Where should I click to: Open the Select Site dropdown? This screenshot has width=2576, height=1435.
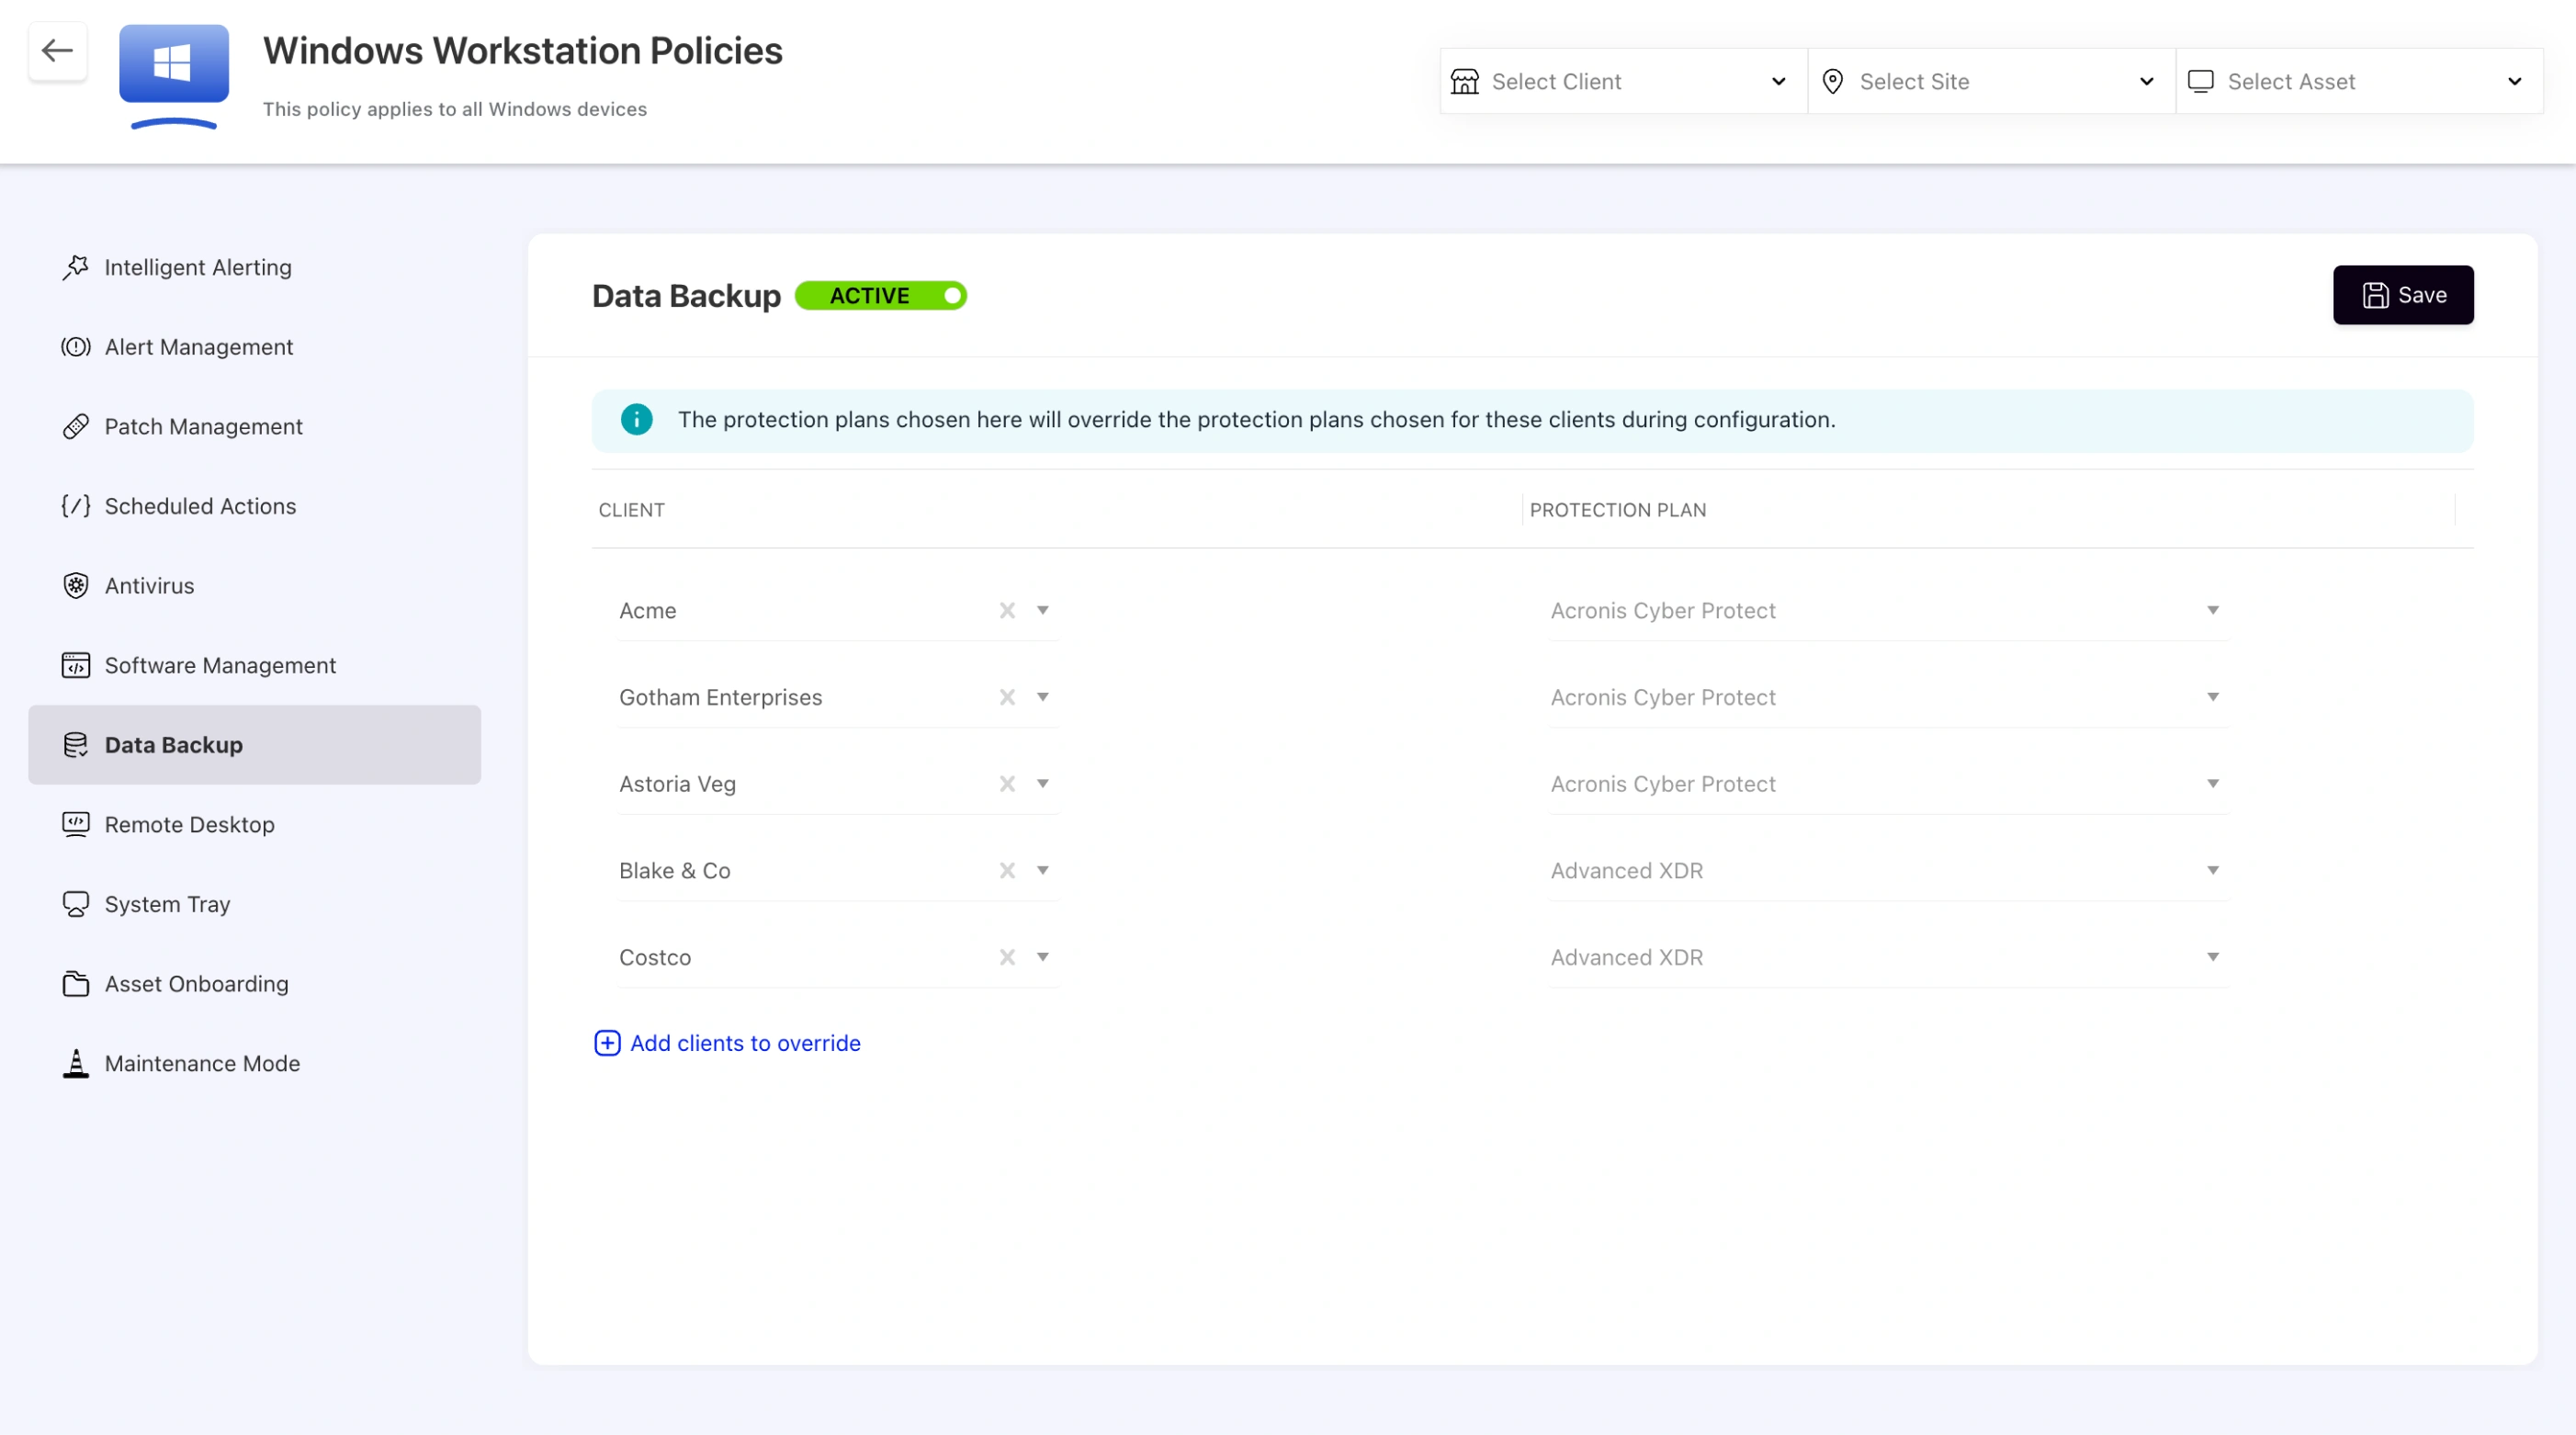click(1992, 81)
